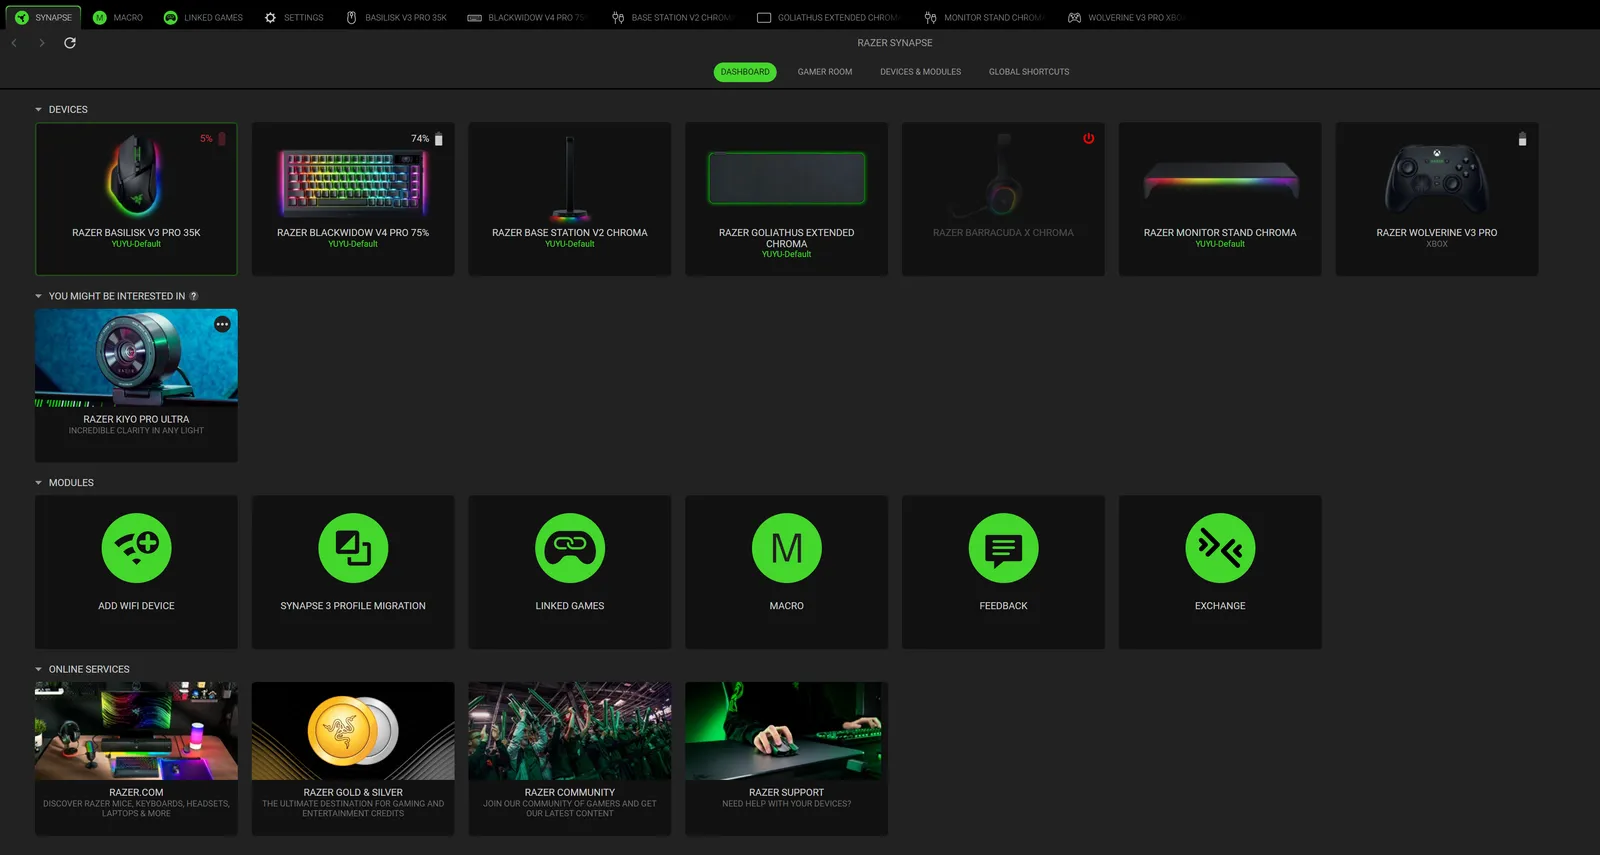Click the YUYU-Default profile under BlackWidow V4 Pro
This screenshot has height=855, width=1600.
(353, 244)
